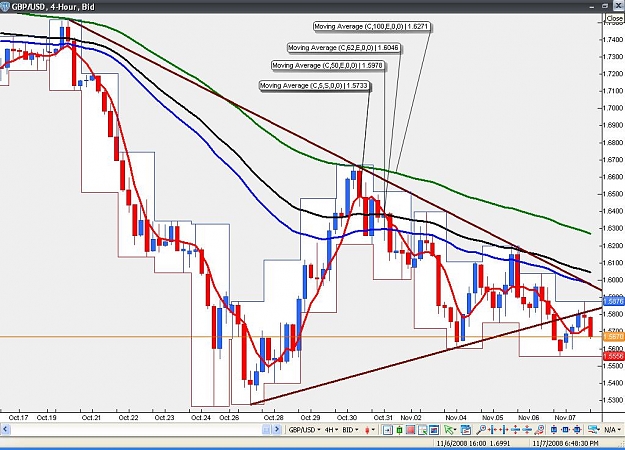Viewport: 625px width, 450px height.
Task: Click the 1.6500 price axis label
Action: pyautogui.click(x=614, y=194)
